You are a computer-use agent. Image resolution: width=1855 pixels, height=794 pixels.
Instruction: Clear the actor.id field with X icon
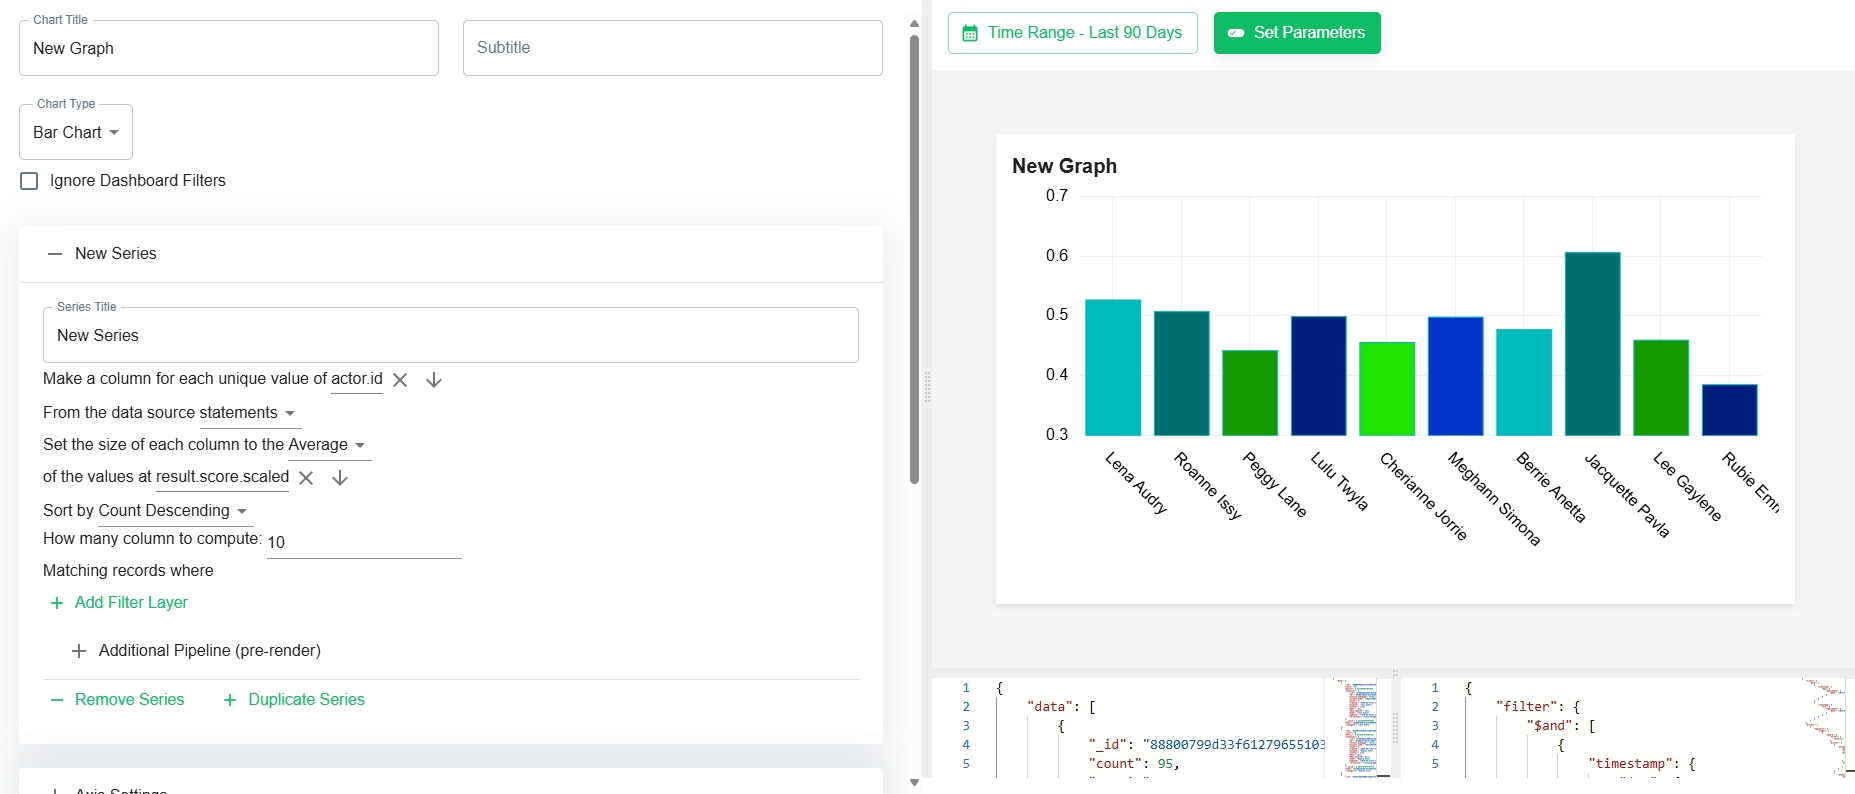400,380
